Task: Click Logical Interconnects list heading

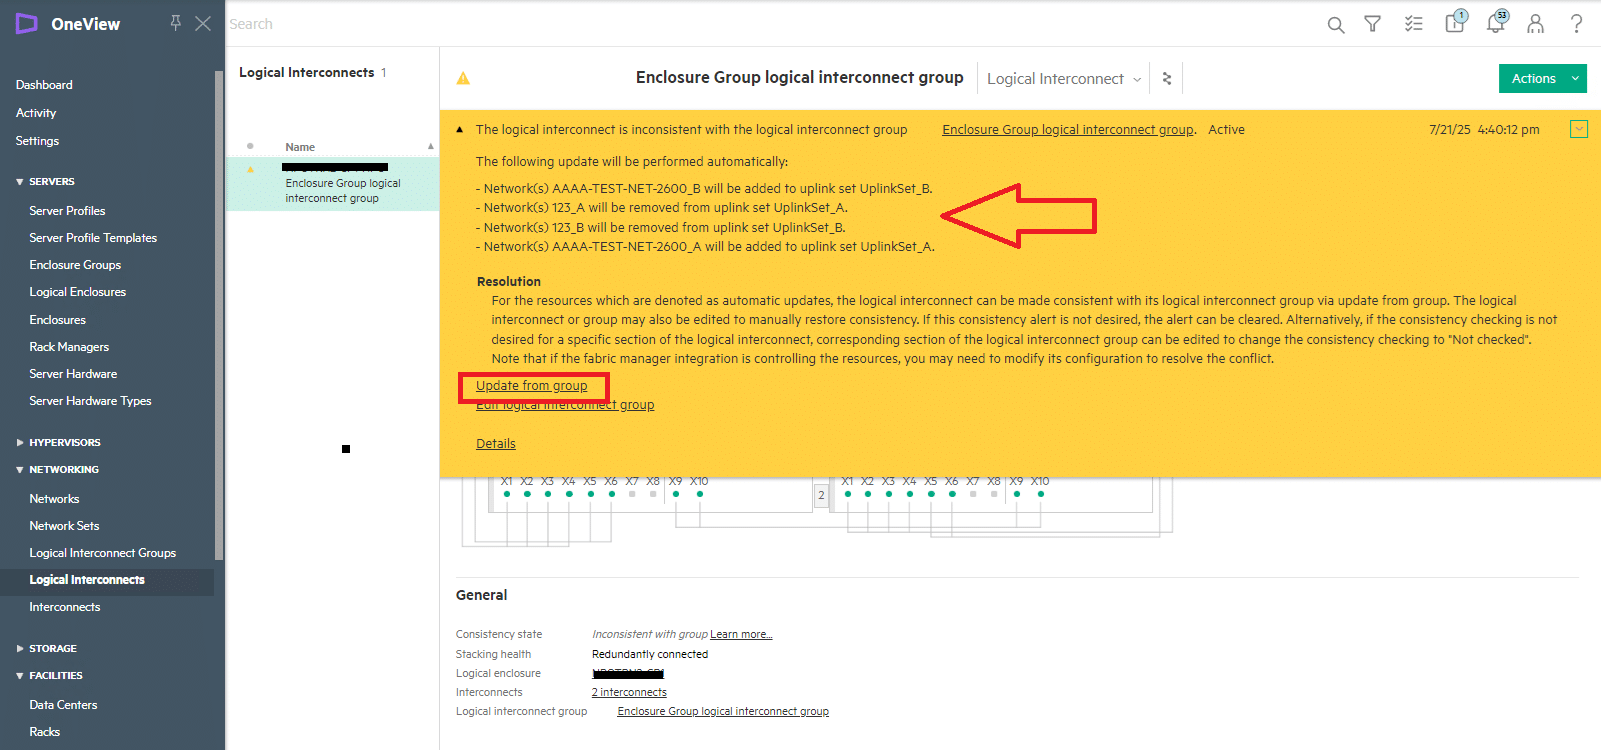Action: pos(306,72)
